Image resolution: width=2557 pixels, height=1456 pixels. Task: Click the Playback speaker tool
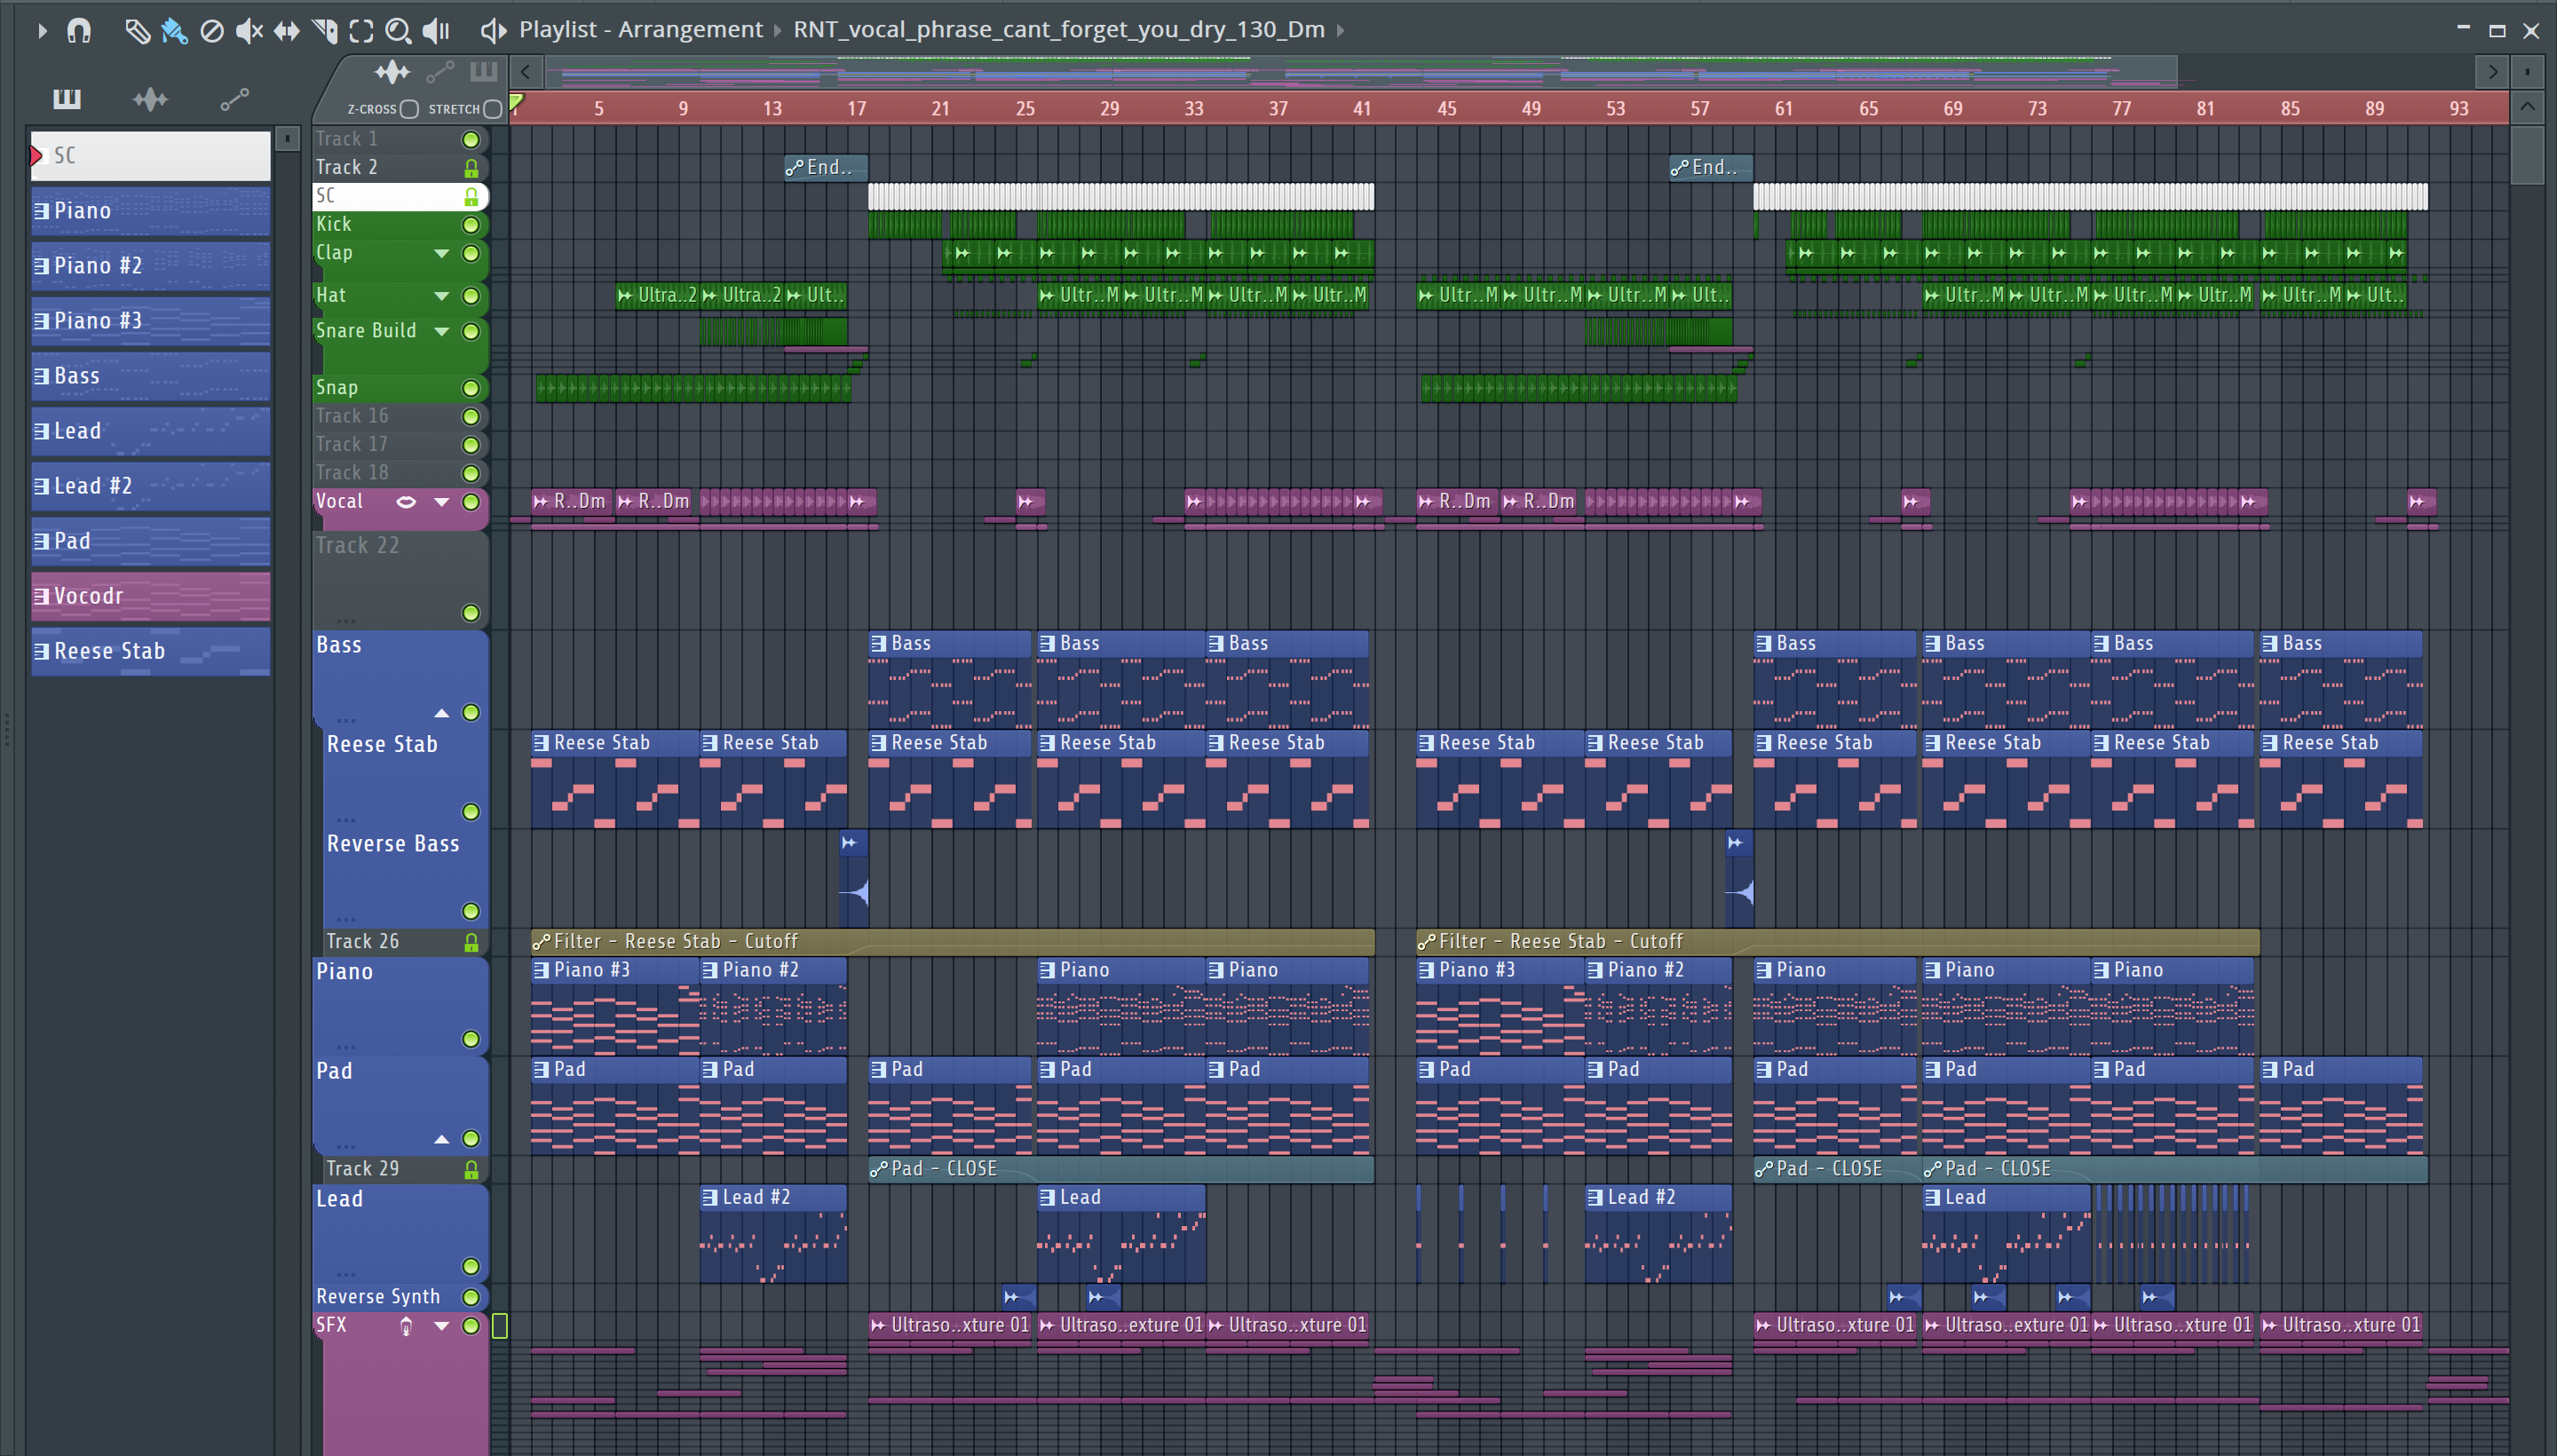coord(436,31)
